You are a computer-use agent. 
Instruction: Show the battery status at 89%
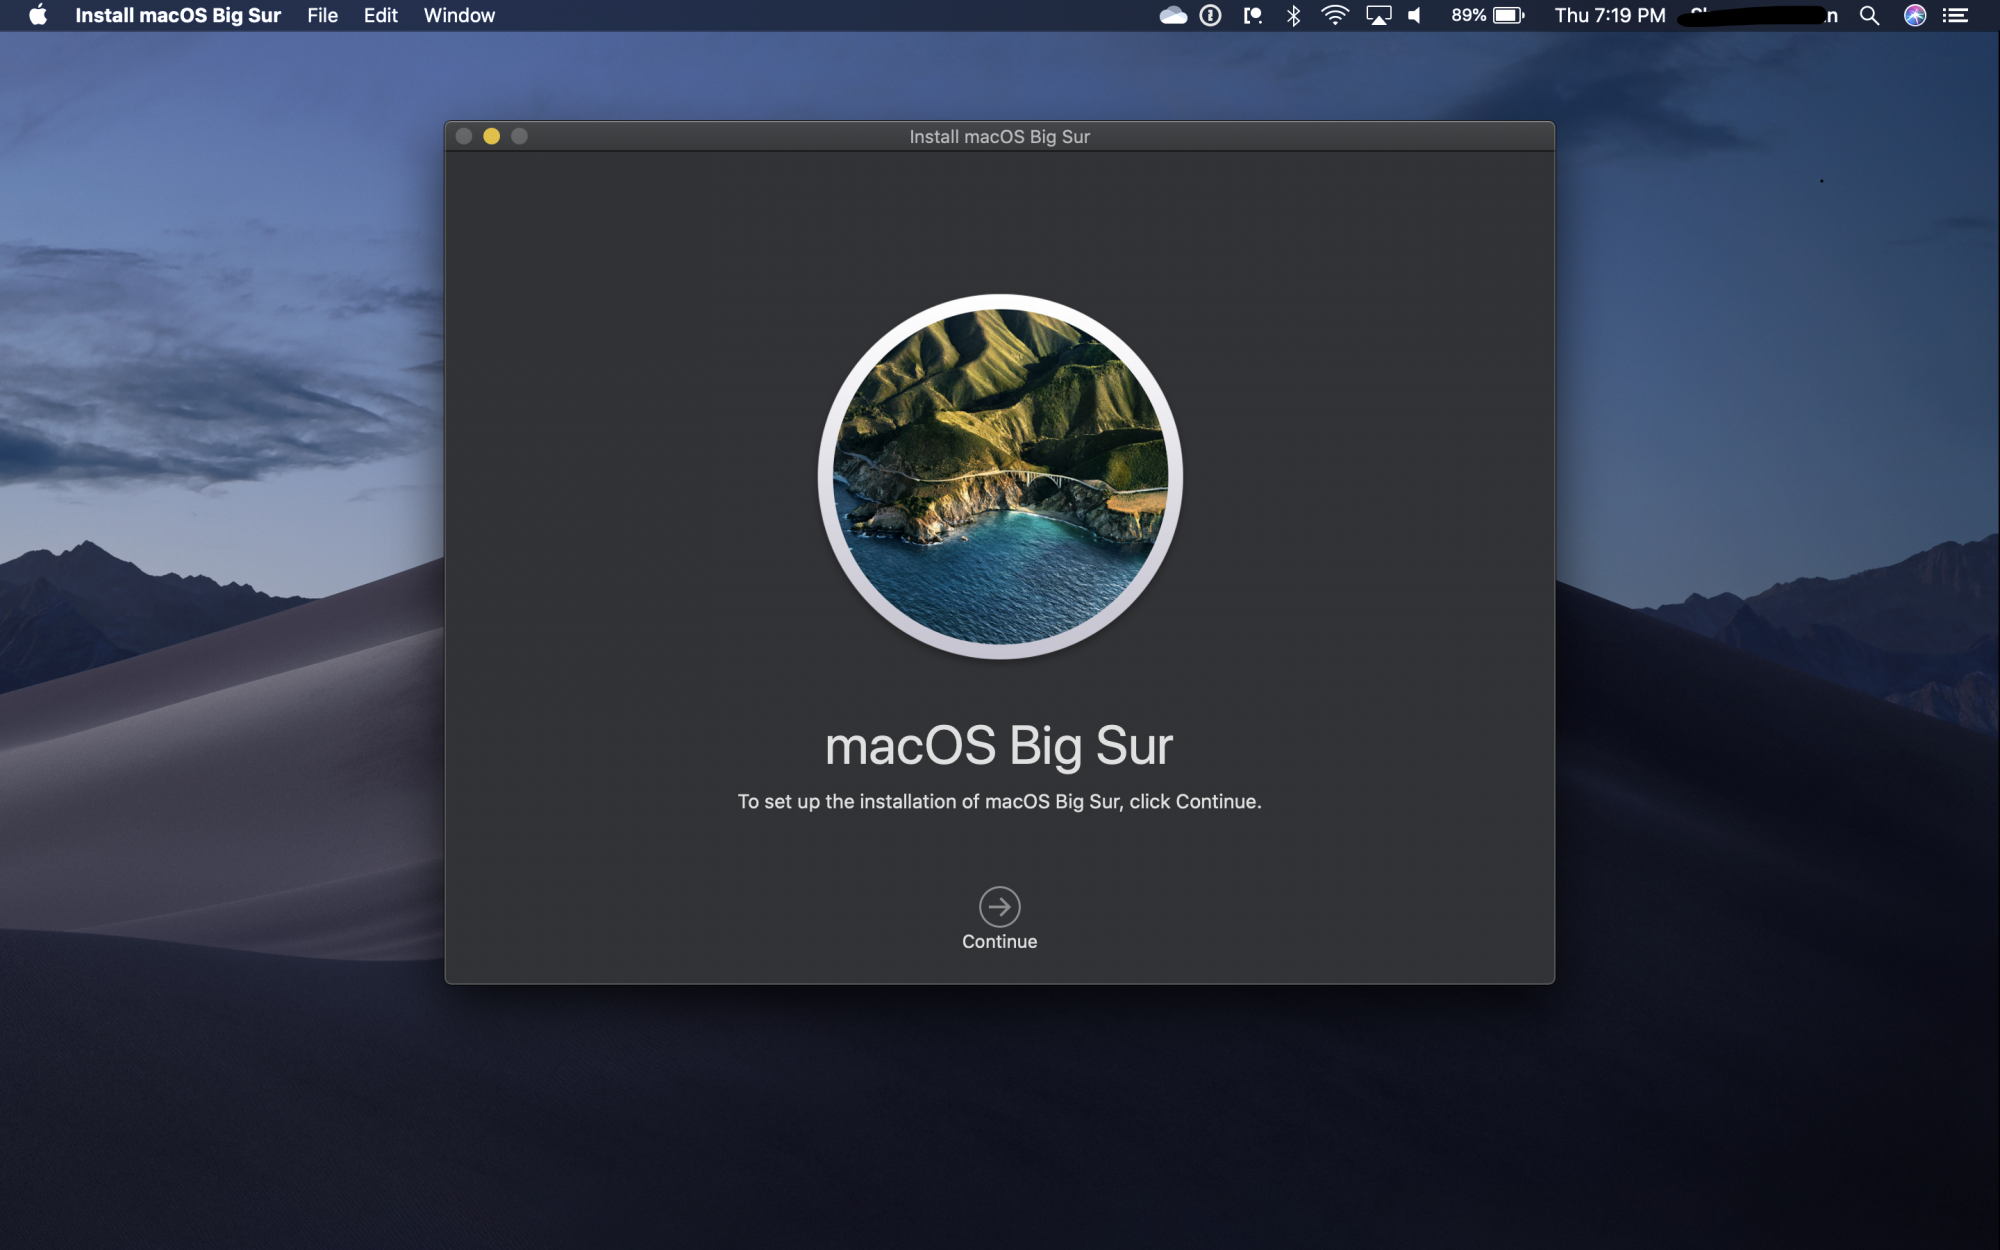(x=1487, y=15)
